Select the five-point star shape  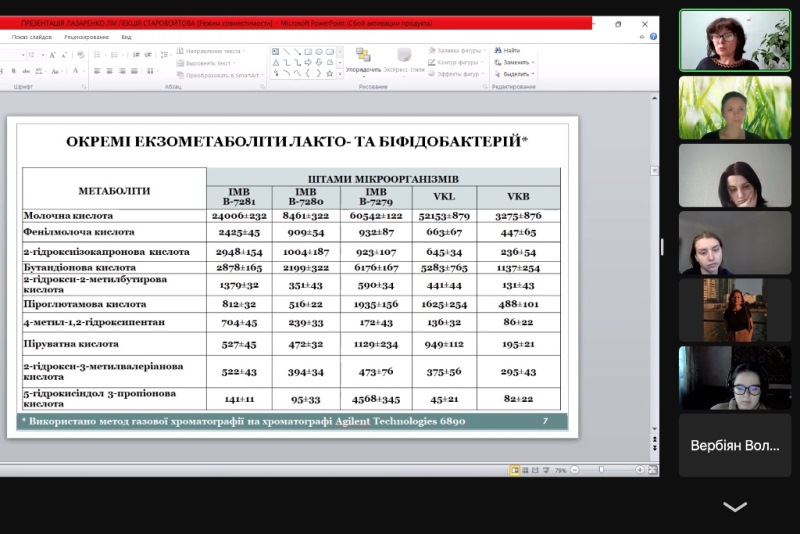pyautogui.click(x=330, y=73)
